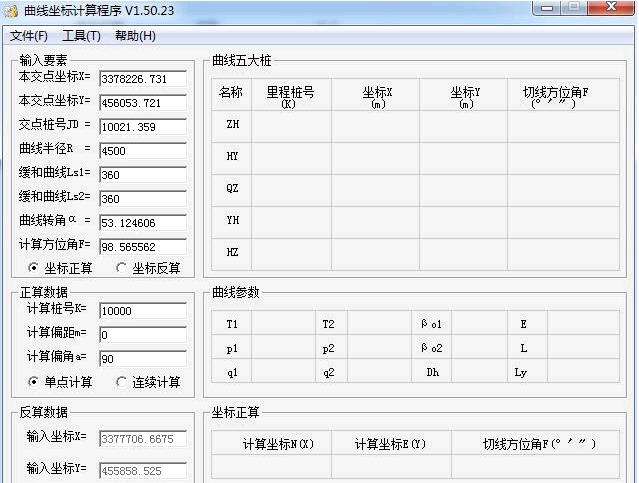
Task: Minimize the program window
Action: click(546, 8)
